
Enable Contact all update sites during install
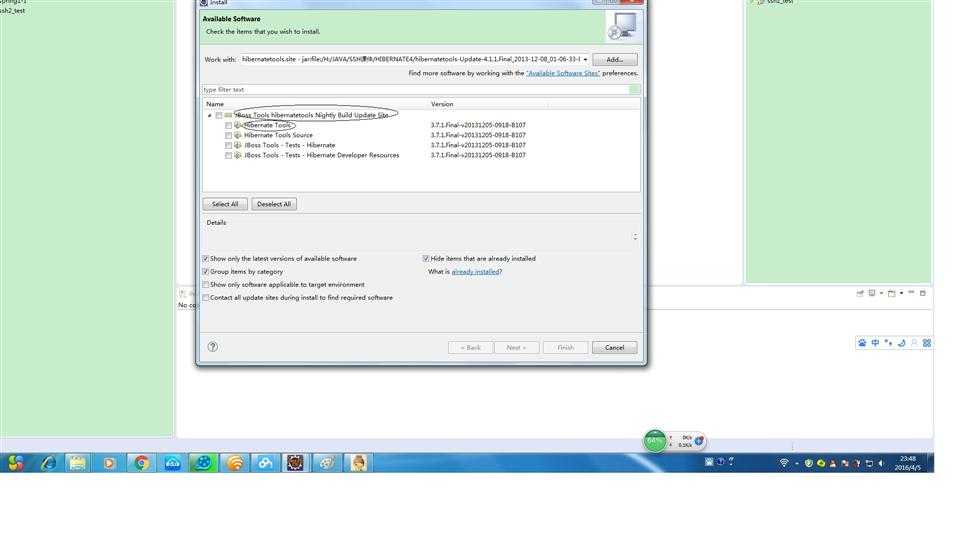[x=206, y=298]
